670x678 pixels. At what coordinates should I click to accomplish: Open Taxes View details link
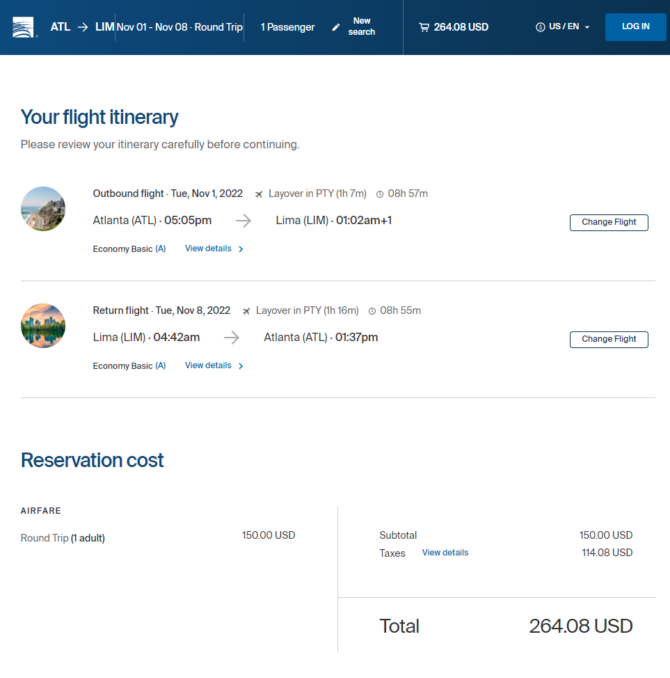(x=445, y=553)
